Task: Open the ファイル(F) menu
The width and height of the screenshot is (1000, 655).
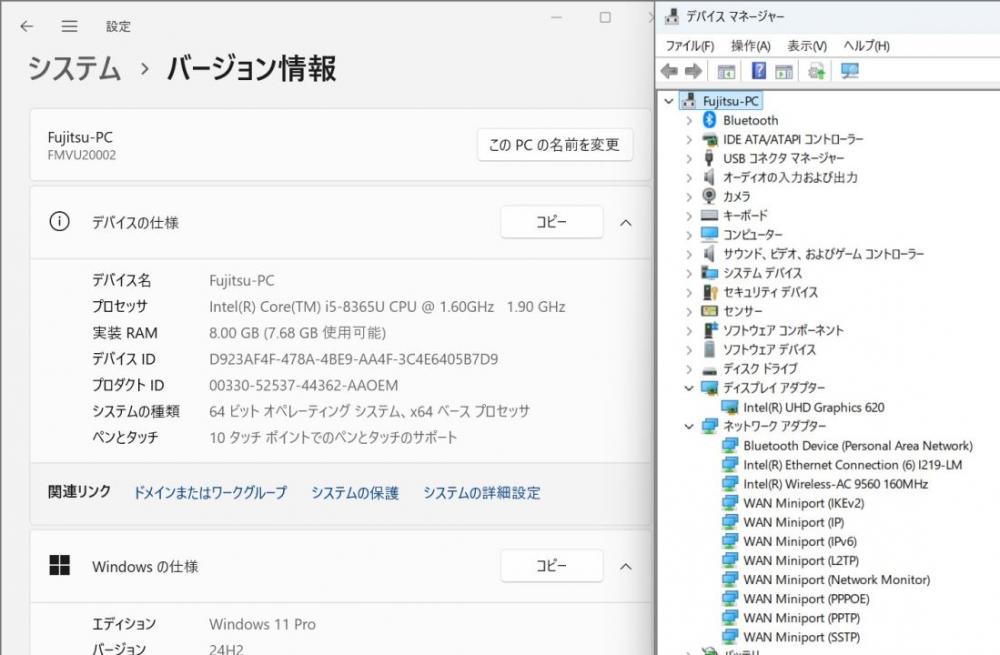Action: point(689,46)
